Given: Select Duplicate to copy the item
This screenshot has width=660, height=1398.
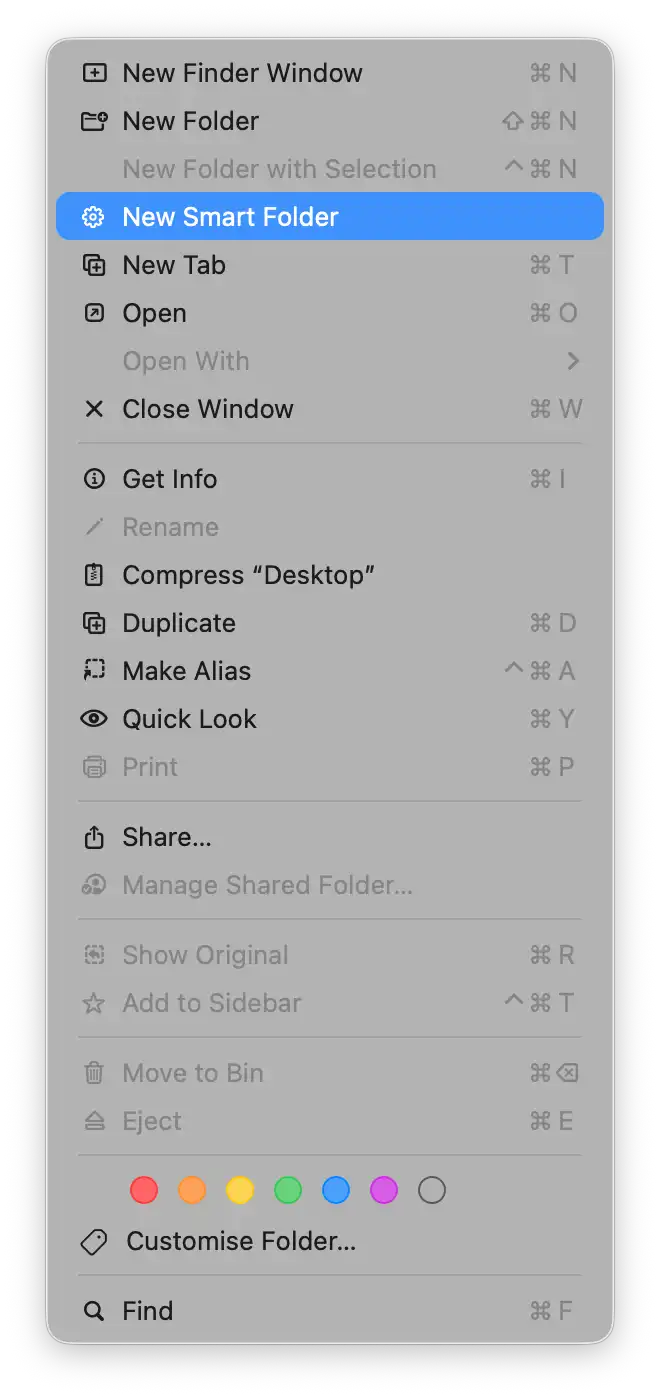Looking at the screenshot, I should (x=178, y=623).
